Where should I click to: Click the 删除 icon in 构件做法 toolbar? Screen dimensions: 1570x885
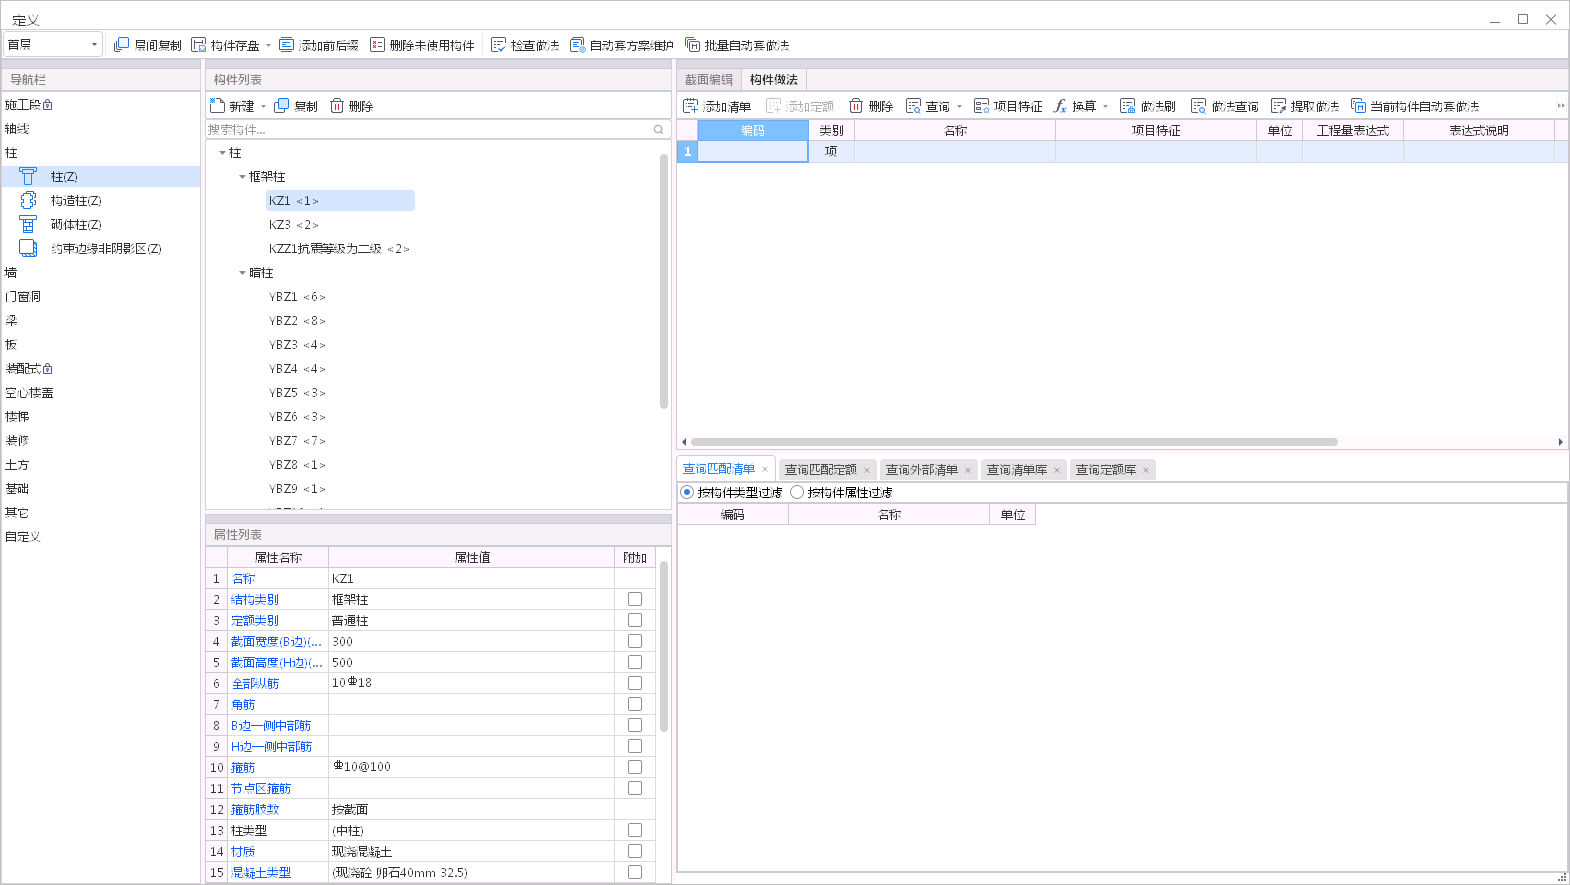[x=856, y=106]
